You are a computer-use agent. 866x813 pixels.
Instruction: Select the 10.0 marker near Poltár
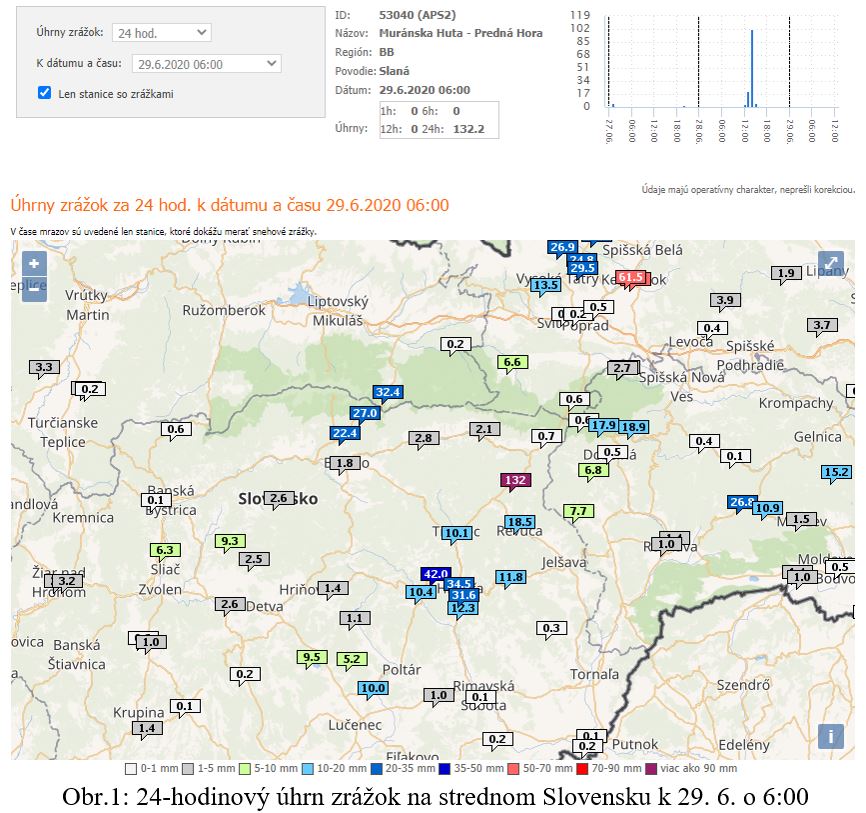[373, 688]
